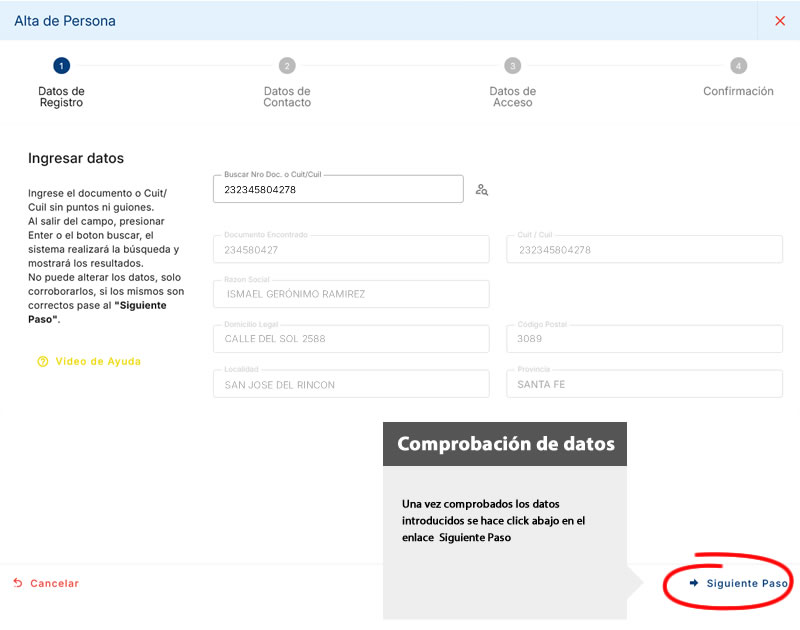This screenshot has height=630, width=800.
Task: Click the Cuit / Cuil result field
Action: click(x=644, y=250)
